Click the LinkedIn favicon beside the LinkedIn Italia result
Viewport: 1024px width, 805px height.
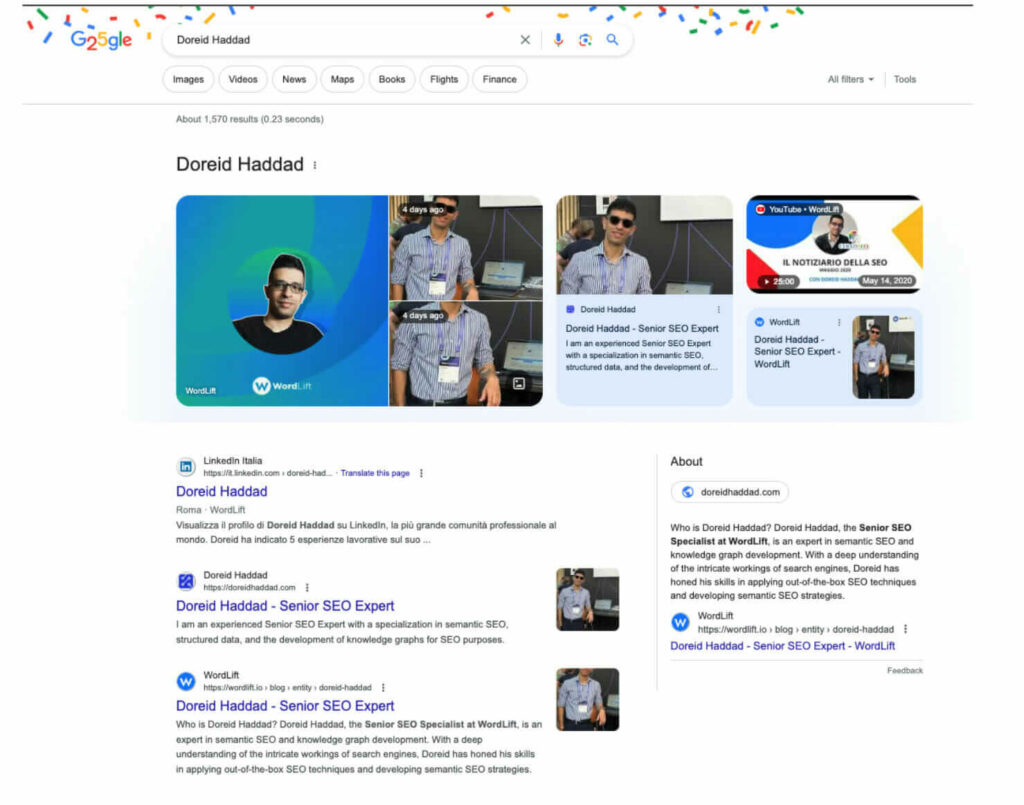pyautogui.click(x=185, y=466)
